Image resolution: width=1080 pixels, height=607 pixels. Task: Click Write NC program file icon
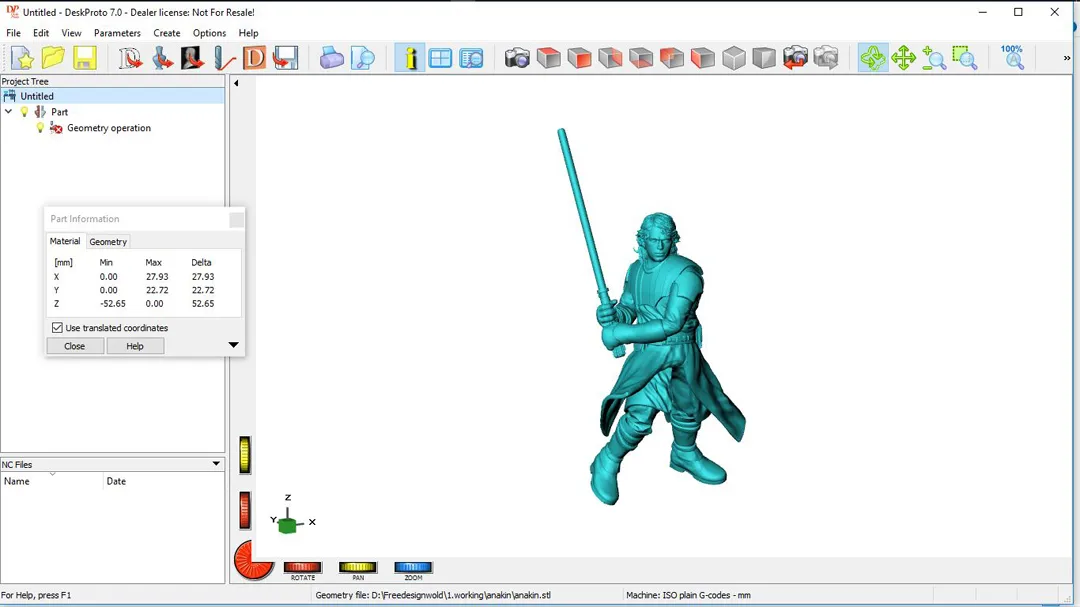tap(285, 58)
